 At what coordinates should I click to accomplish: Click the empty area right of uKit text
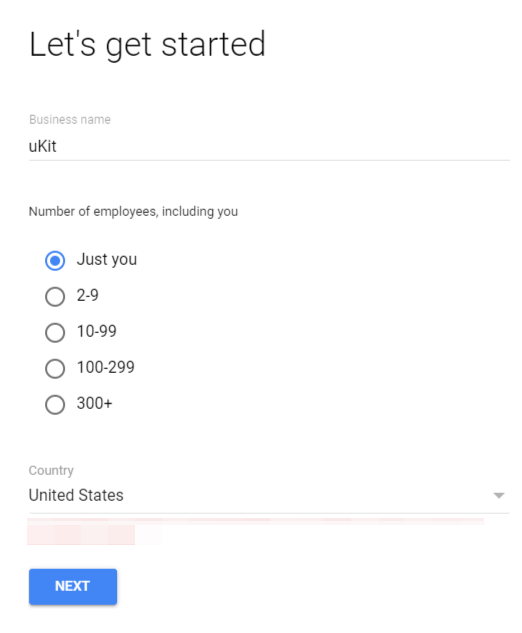pyautogui.click(x=283, y=146)
